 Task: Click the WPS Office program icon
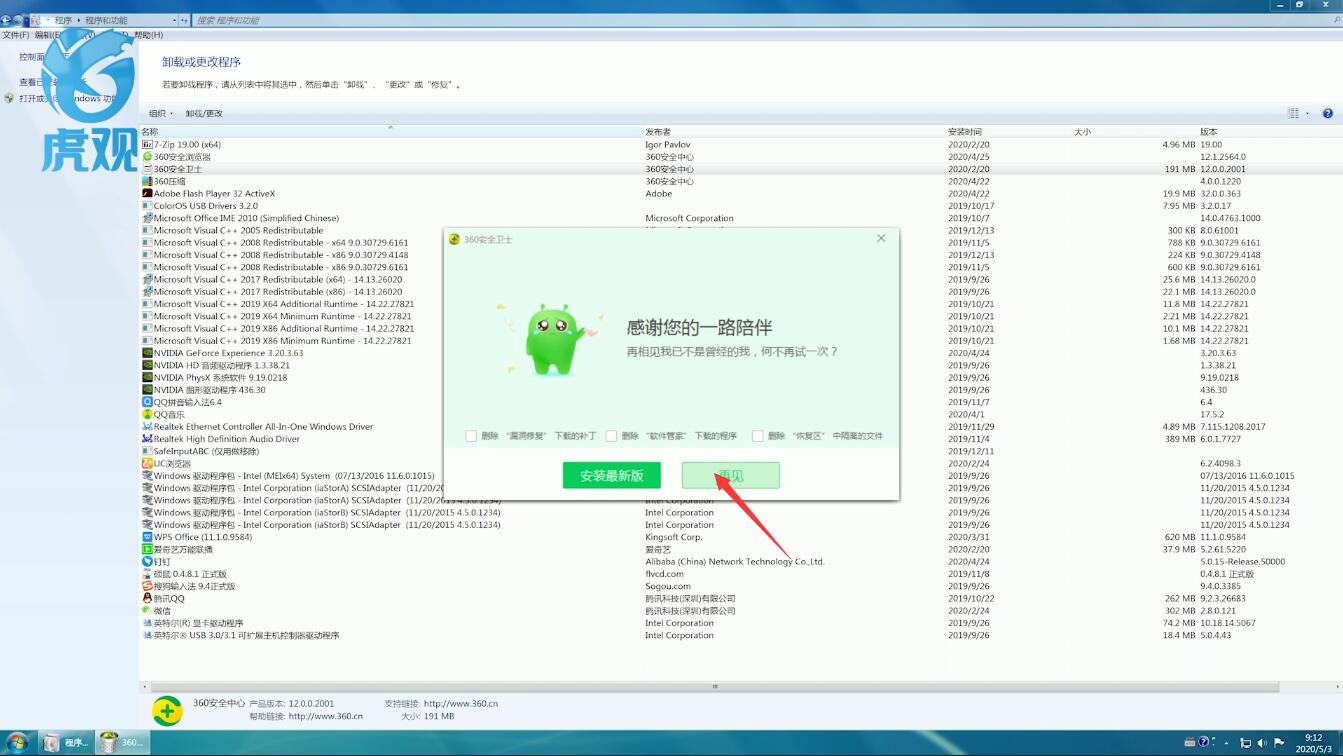147,537
